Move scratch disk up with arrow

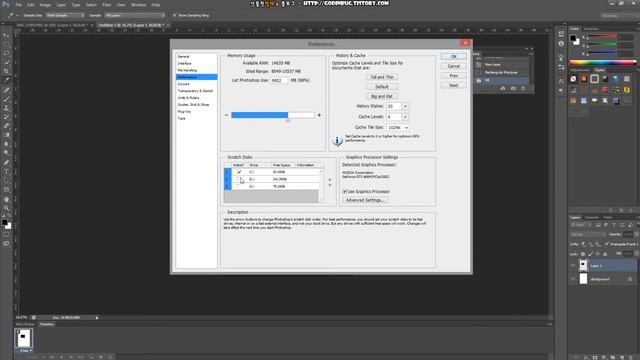(x=330, y=180)
